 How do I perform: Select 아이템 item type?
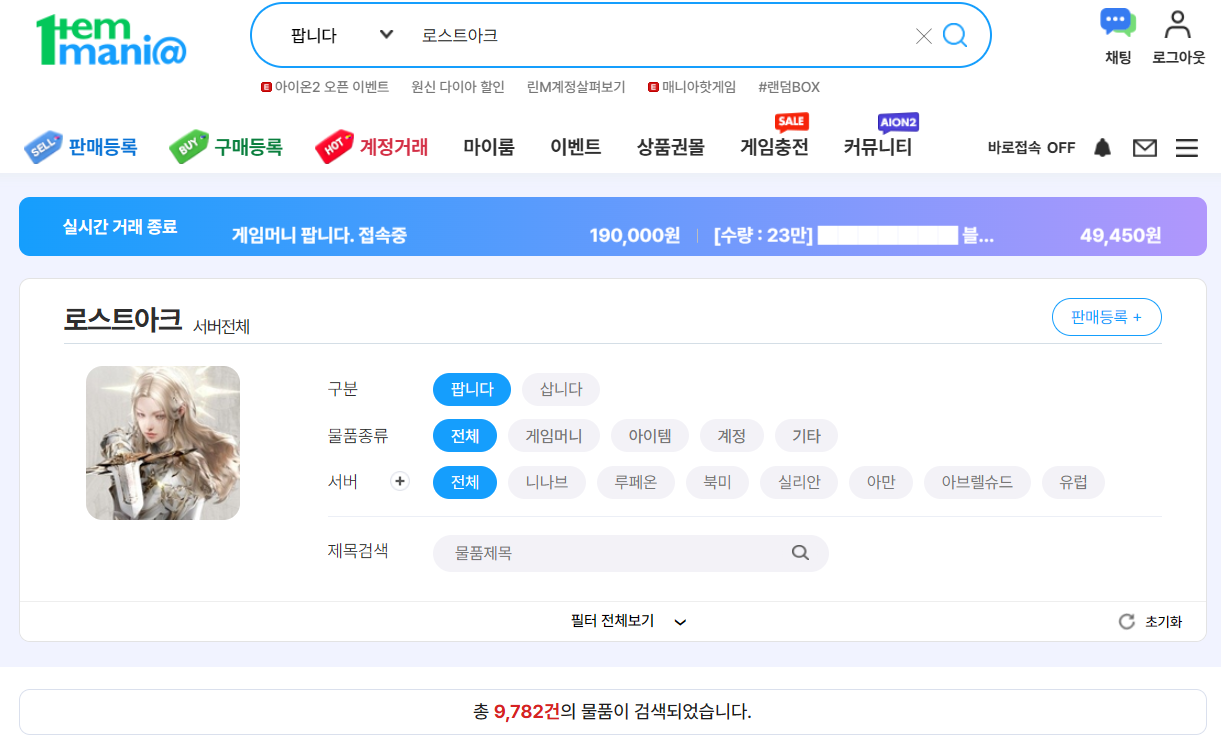coord(650,436)
